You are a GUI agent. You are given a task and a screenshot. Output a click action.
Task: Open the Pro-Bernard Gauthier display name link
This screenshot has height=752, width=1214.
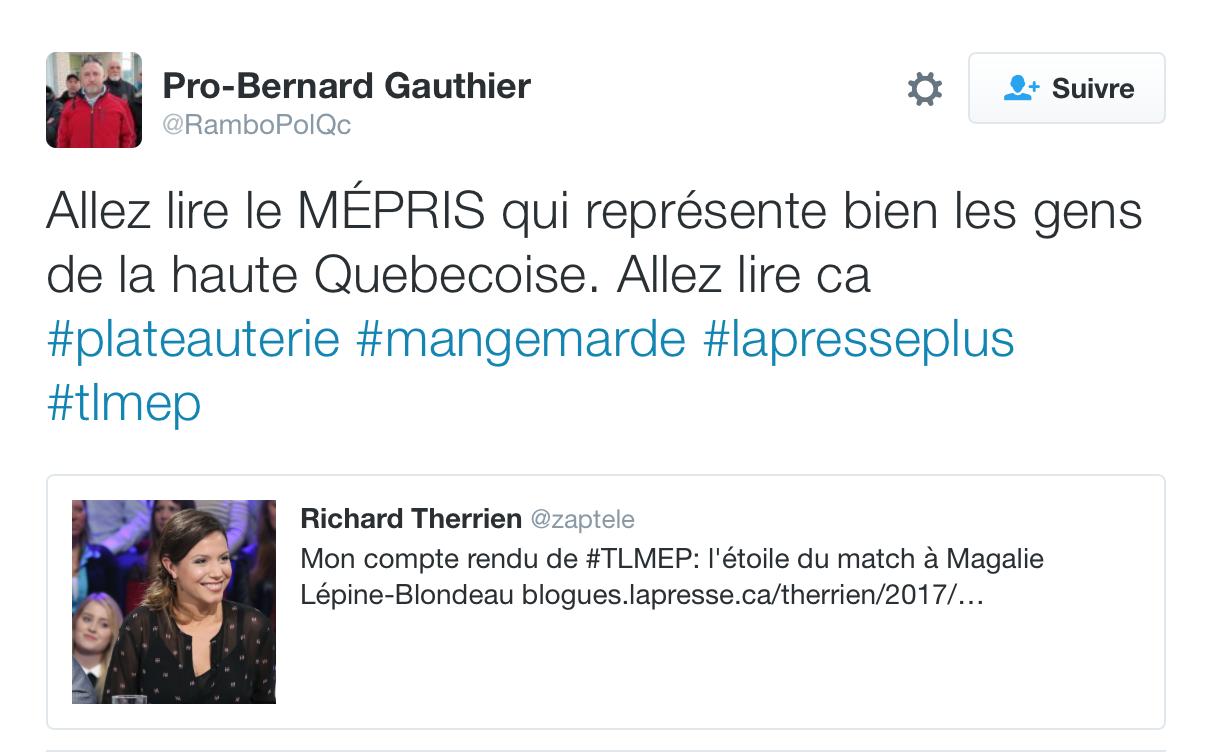pyautogui.click(x=346, y=86)
